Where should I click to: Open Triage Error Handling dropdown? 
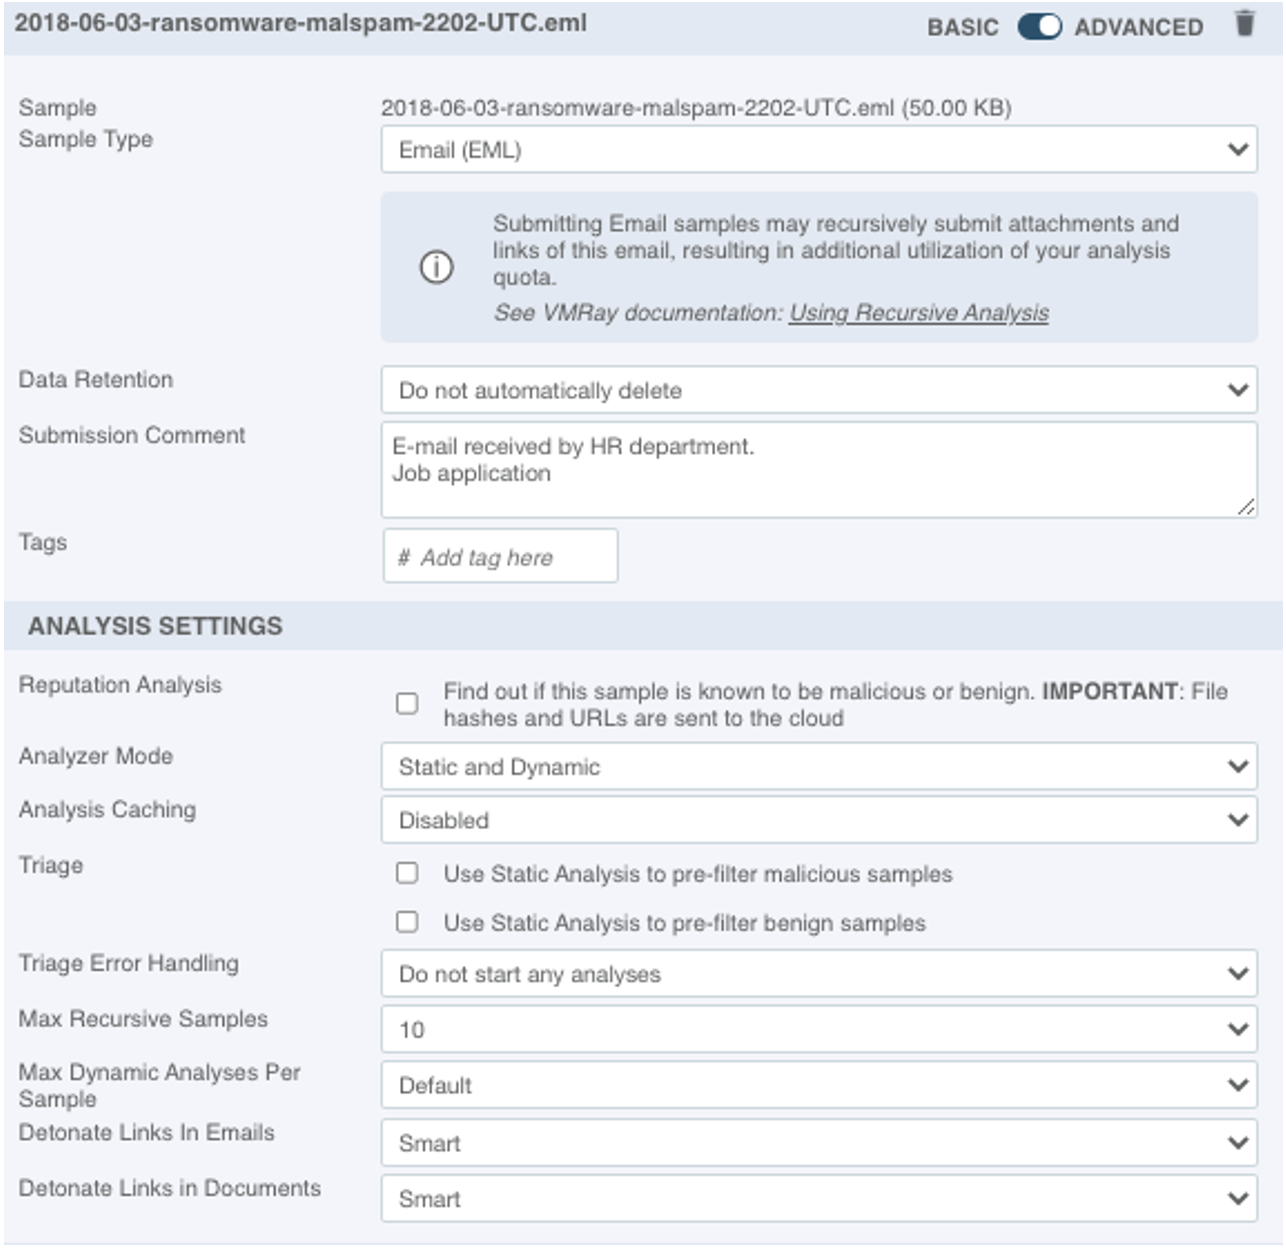pos(818,974)
